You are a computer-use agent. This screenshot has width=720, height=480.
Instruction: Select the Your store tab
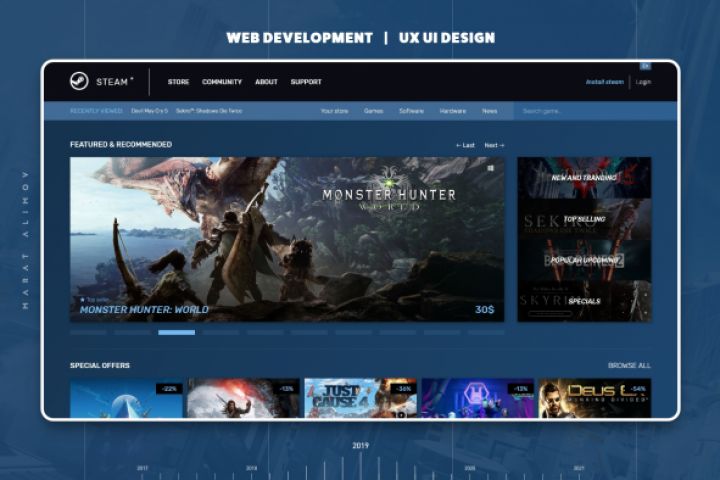tap(334, 111)
